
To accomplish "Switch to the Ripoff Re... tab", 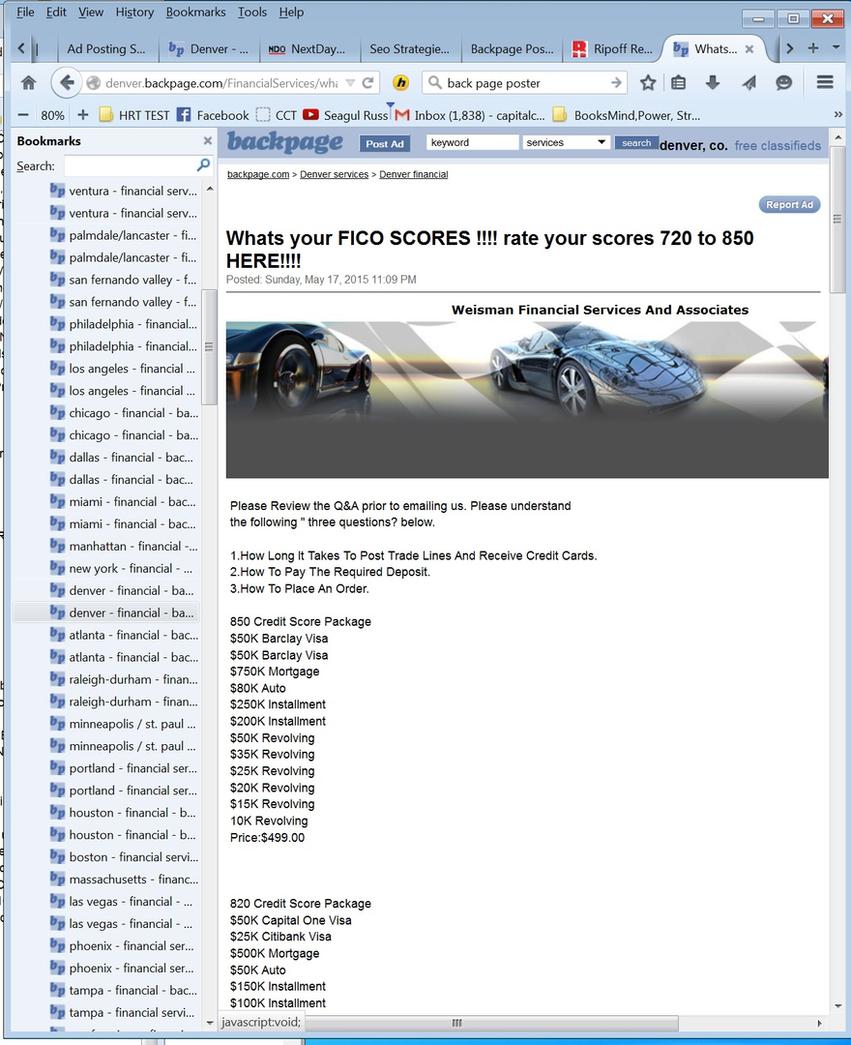I will coord(612,49).
